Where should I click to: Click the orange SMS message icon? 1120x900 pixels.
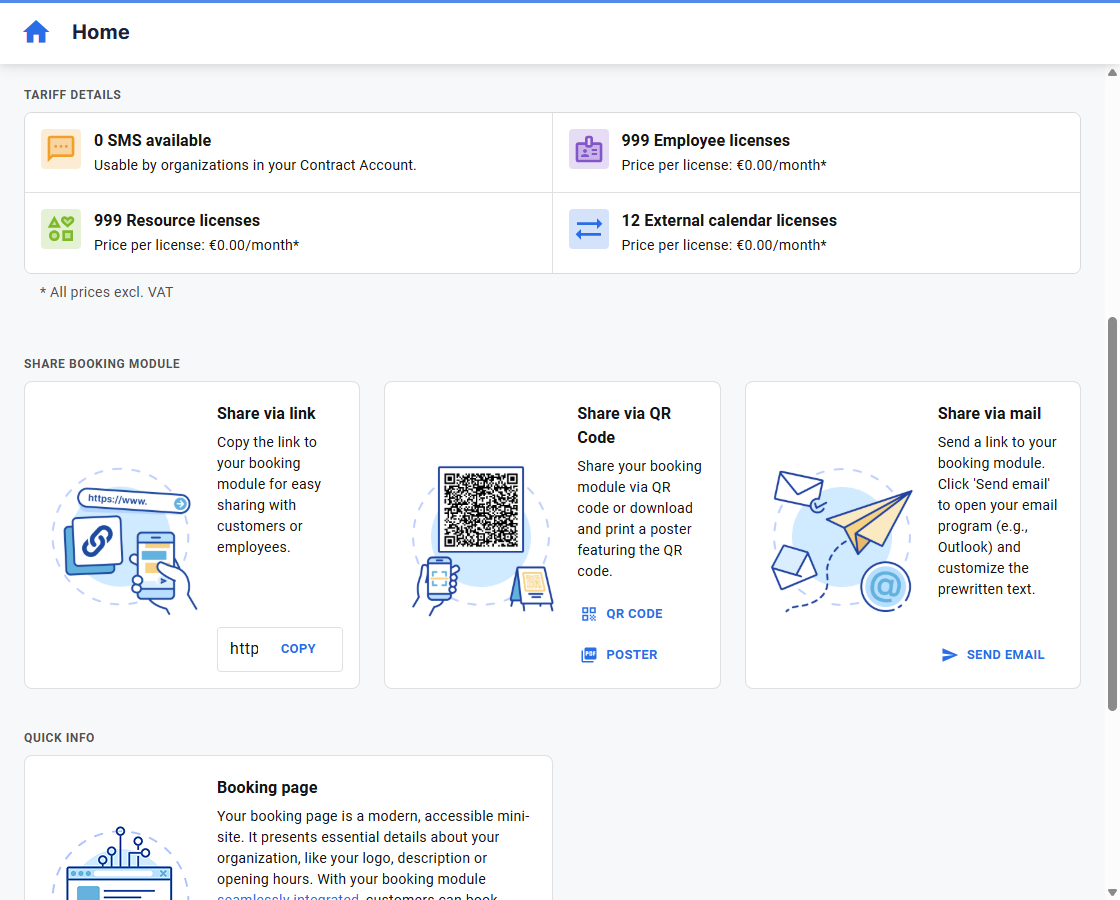pos(61,149)
